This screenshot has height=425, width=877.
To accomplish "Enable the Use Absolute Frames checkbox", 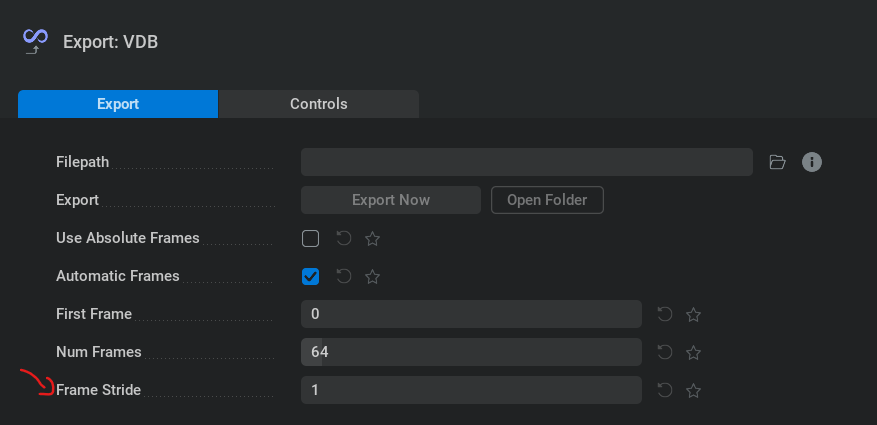I will [x=311, y=239].
